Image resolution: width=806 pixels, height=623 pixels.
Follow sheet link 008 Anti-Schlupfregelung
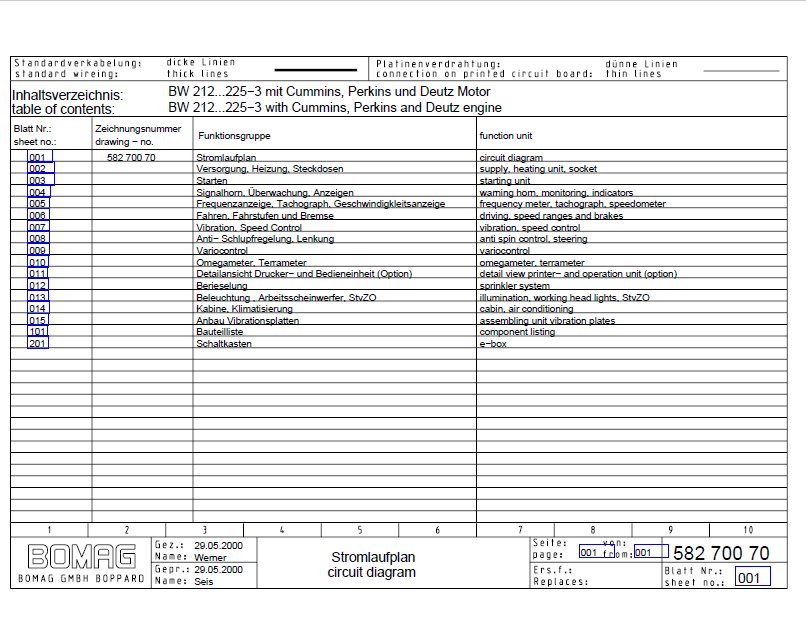(x=38, y=238)
